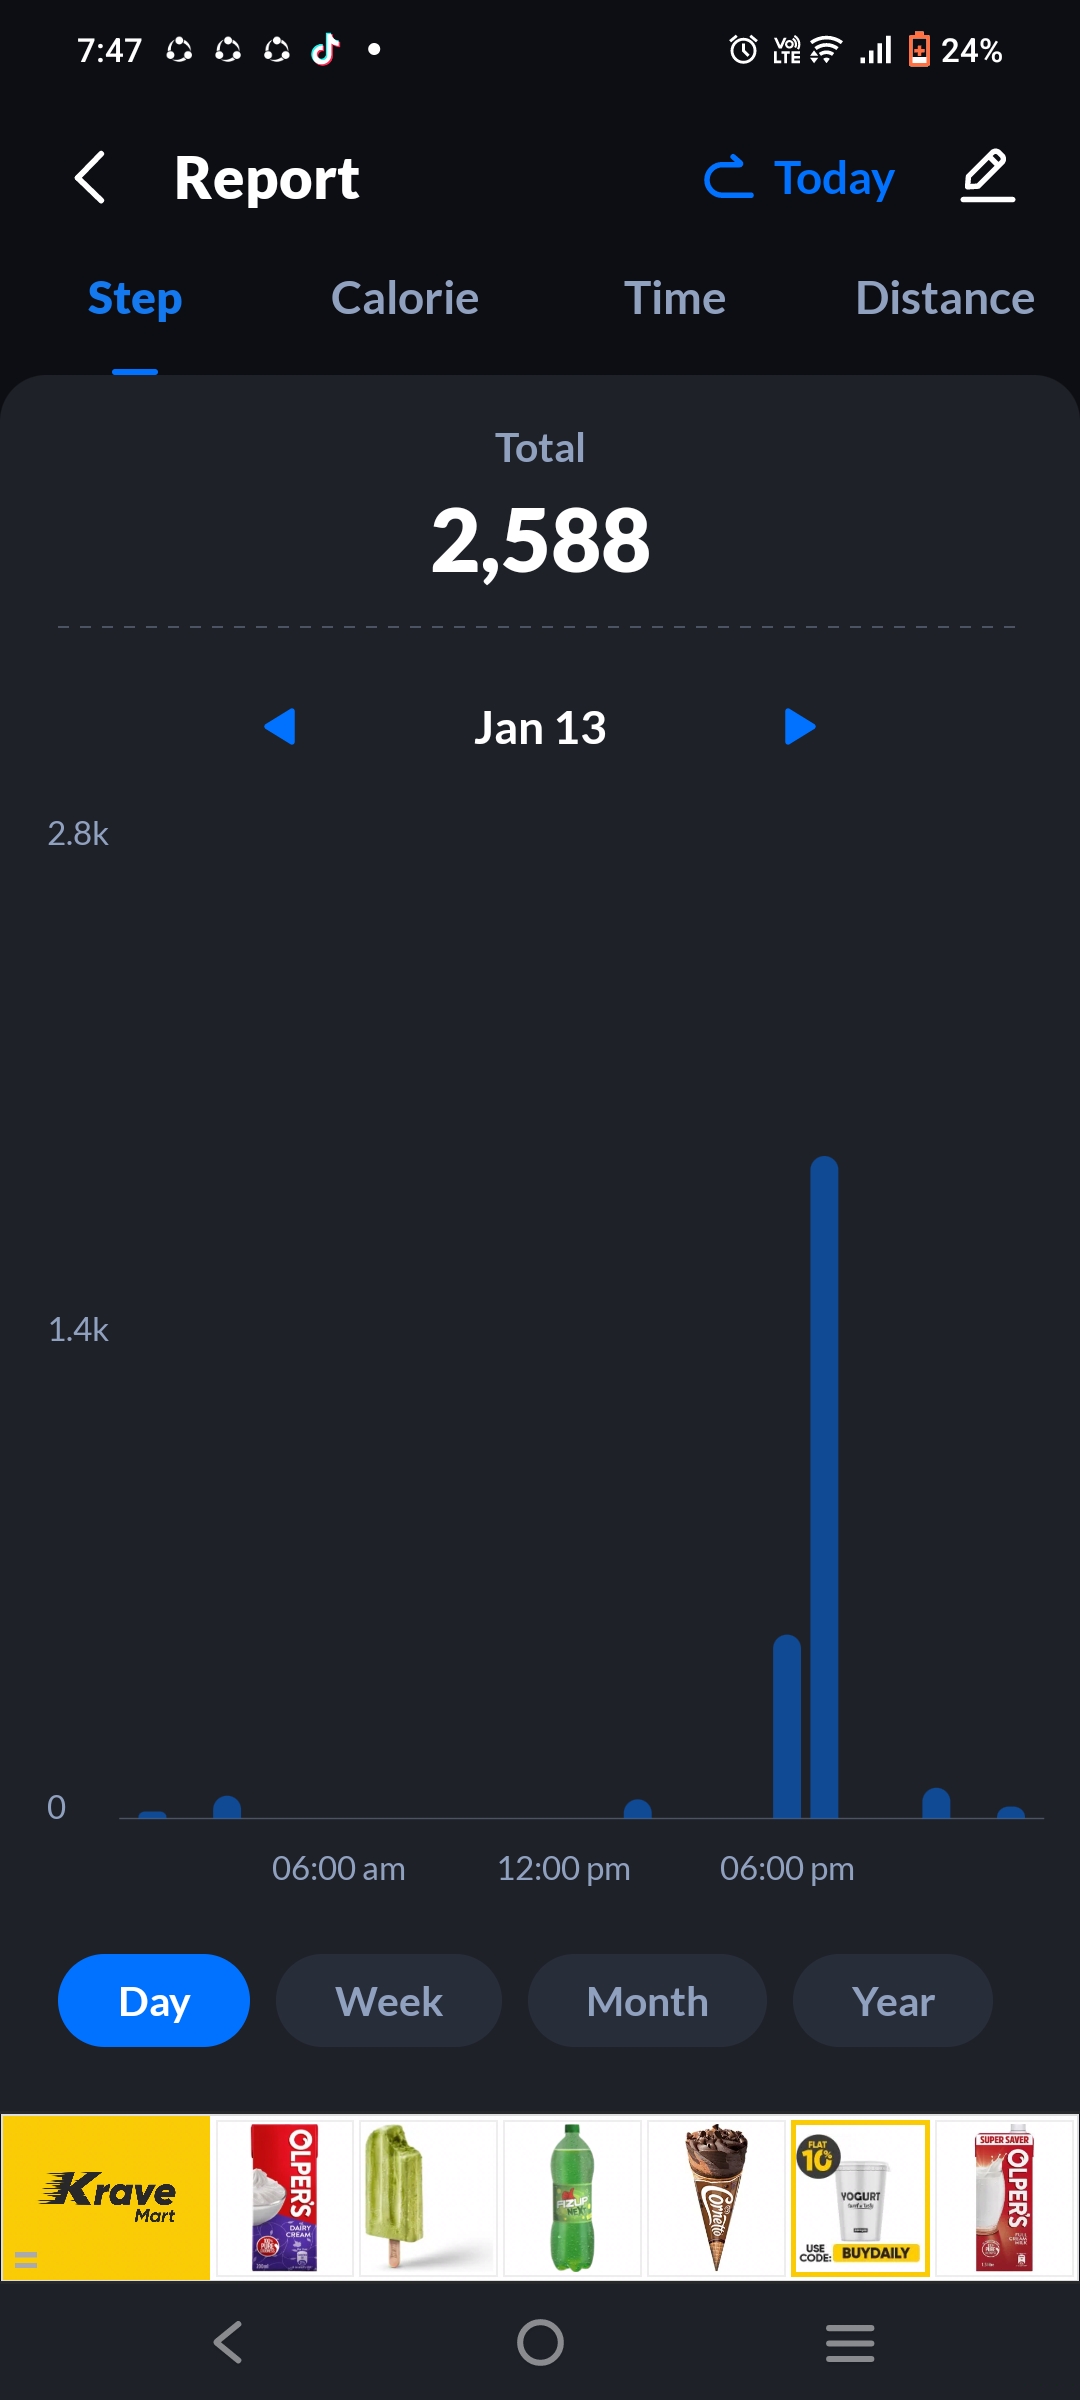The image size is (1080, 2400).
Task: Tap the green soda bottle ad
Action: pyautogui.click(x=572, y=2197)
